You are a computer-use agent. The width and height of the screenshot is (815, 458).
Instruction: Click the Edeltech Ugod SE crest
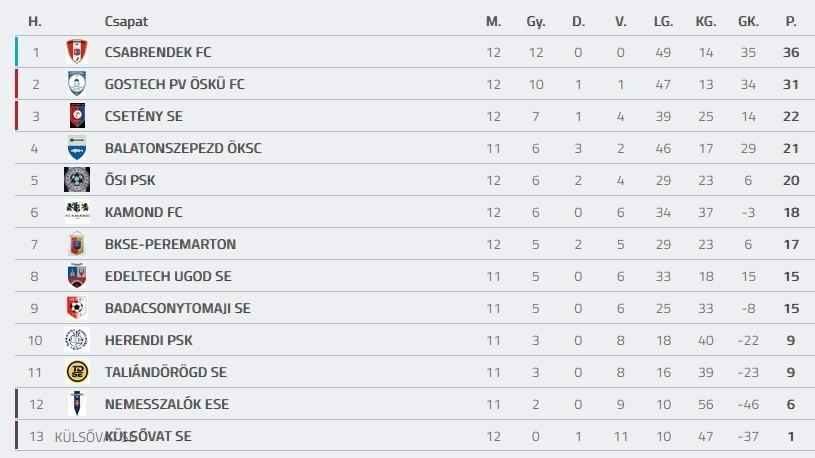pyautogui.click(x=77, y=276)
